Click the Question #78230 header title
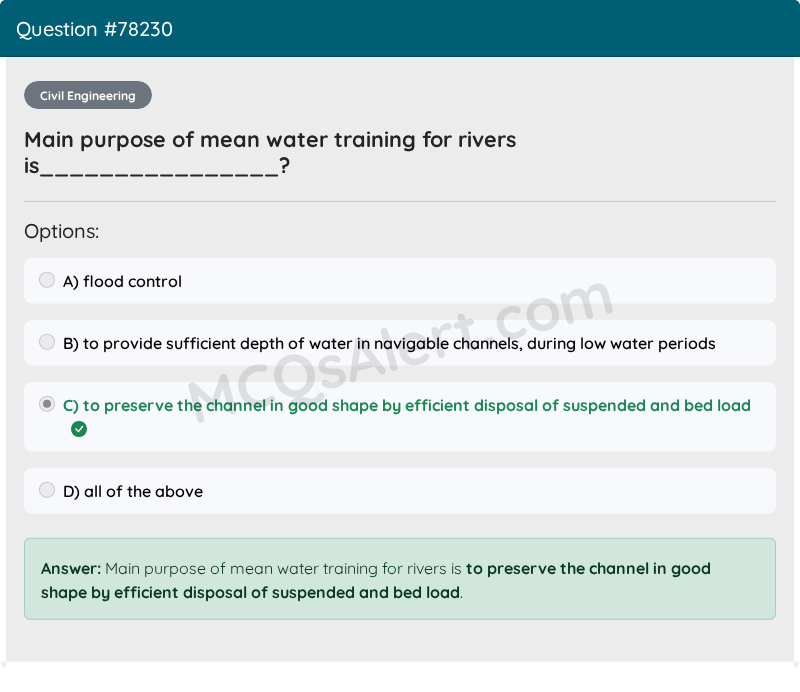Screen dimensions: 800x692 pos(94,30)
